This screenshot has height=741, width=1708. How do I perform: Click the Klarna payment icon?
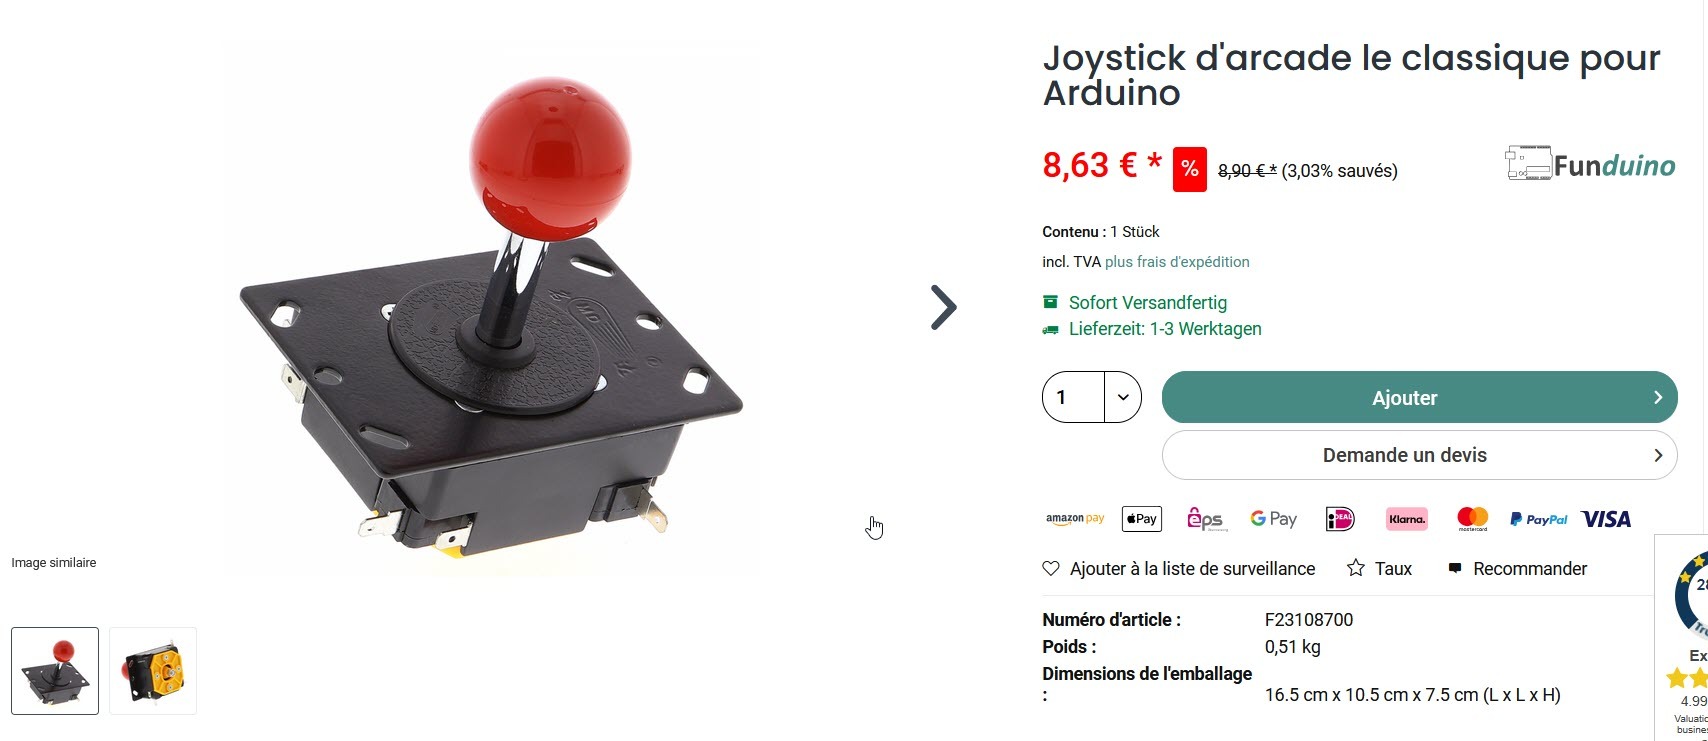click(1406, 519)
